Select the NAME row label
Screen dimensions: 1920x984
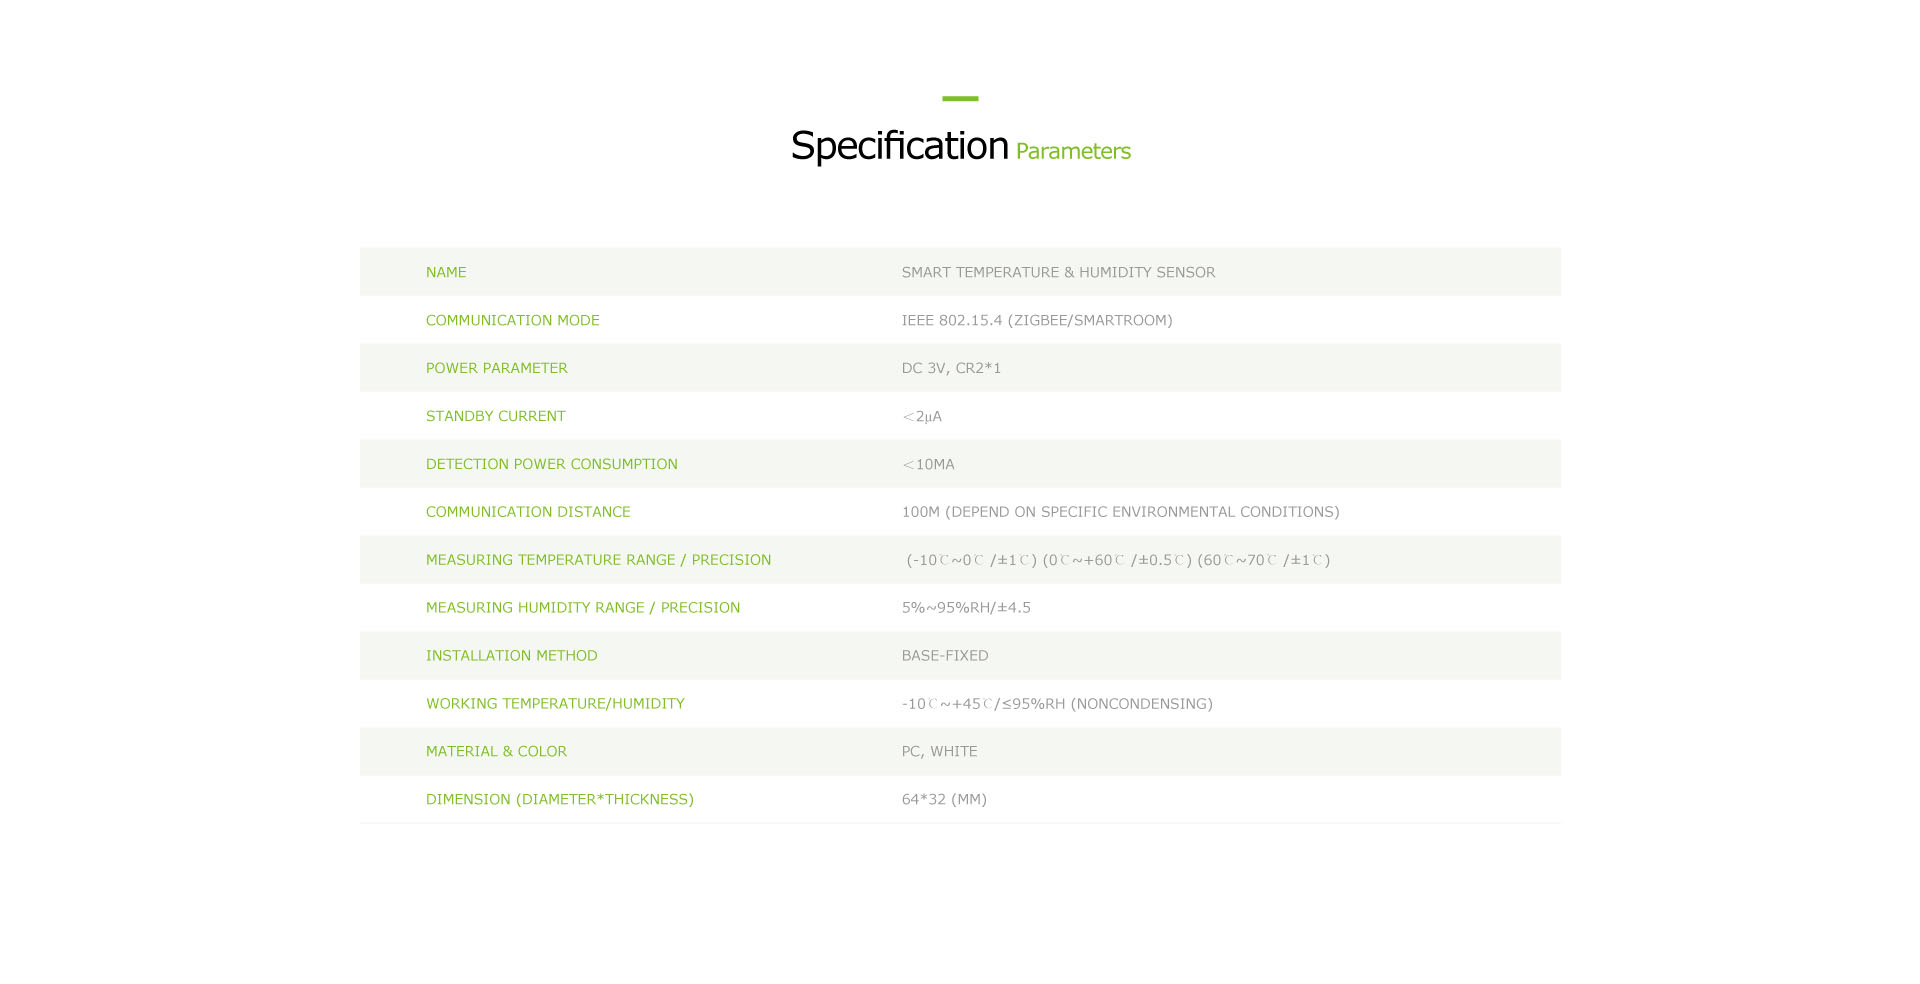coord(446,272)
